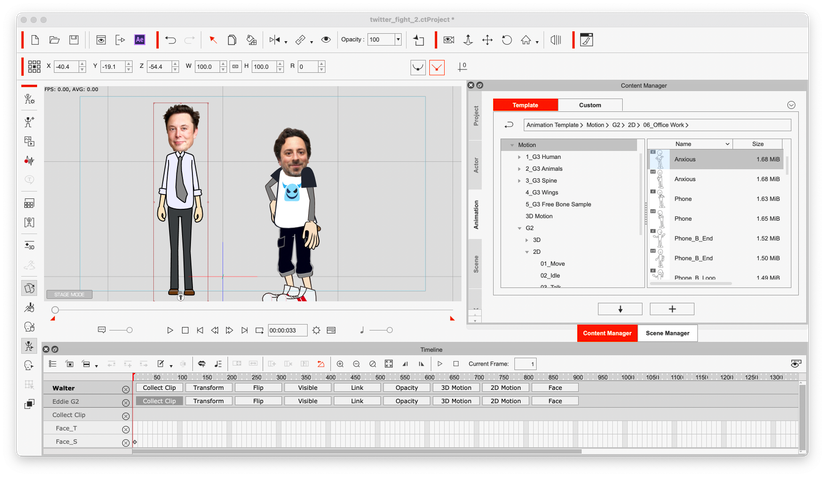Open the link tool dropdown arrow
This screenshot has width=825, height=477.
click(311, 42)
